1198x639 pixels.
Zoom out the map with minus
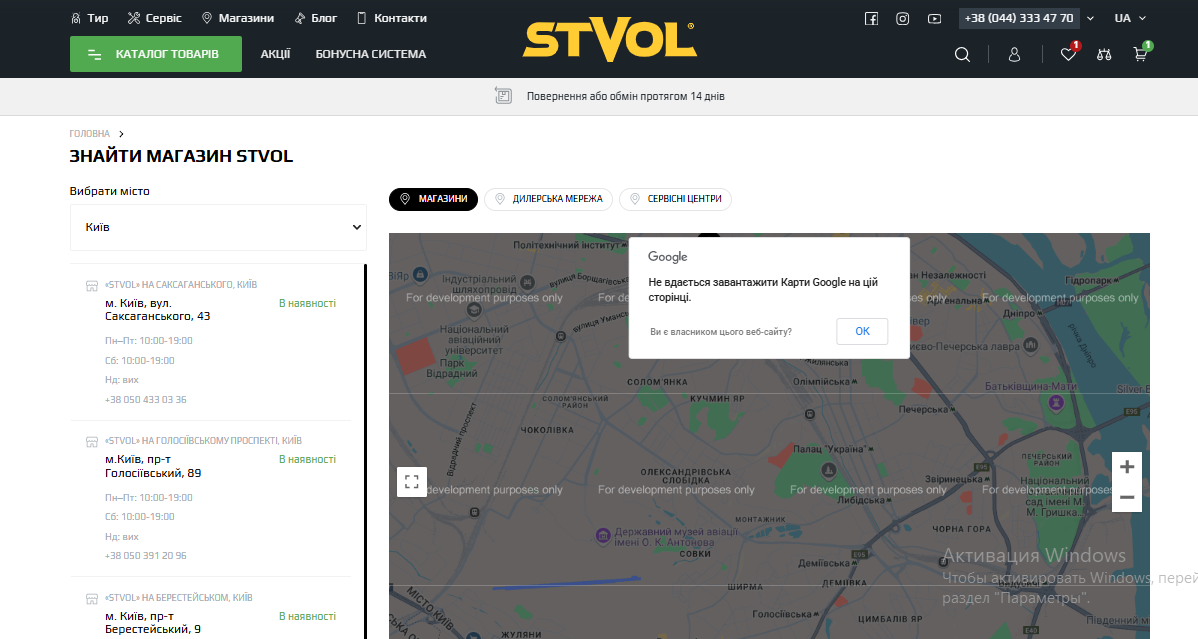(1127, 498)
